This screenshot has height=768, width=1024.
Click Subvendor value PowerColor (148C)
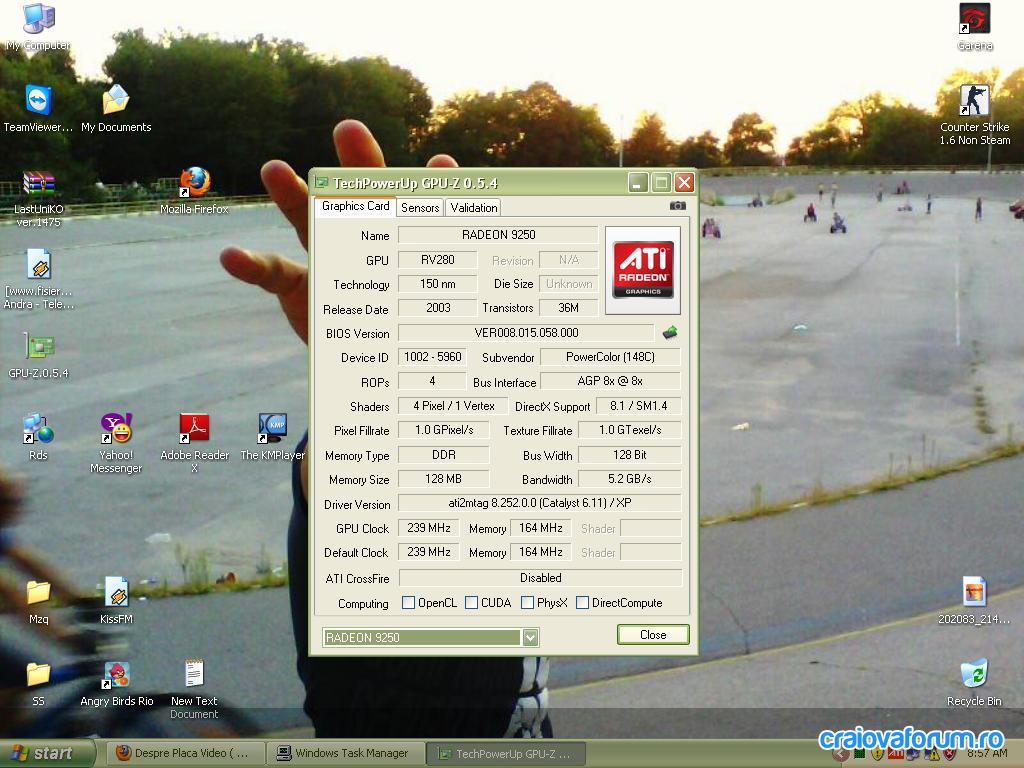[611, 357]
